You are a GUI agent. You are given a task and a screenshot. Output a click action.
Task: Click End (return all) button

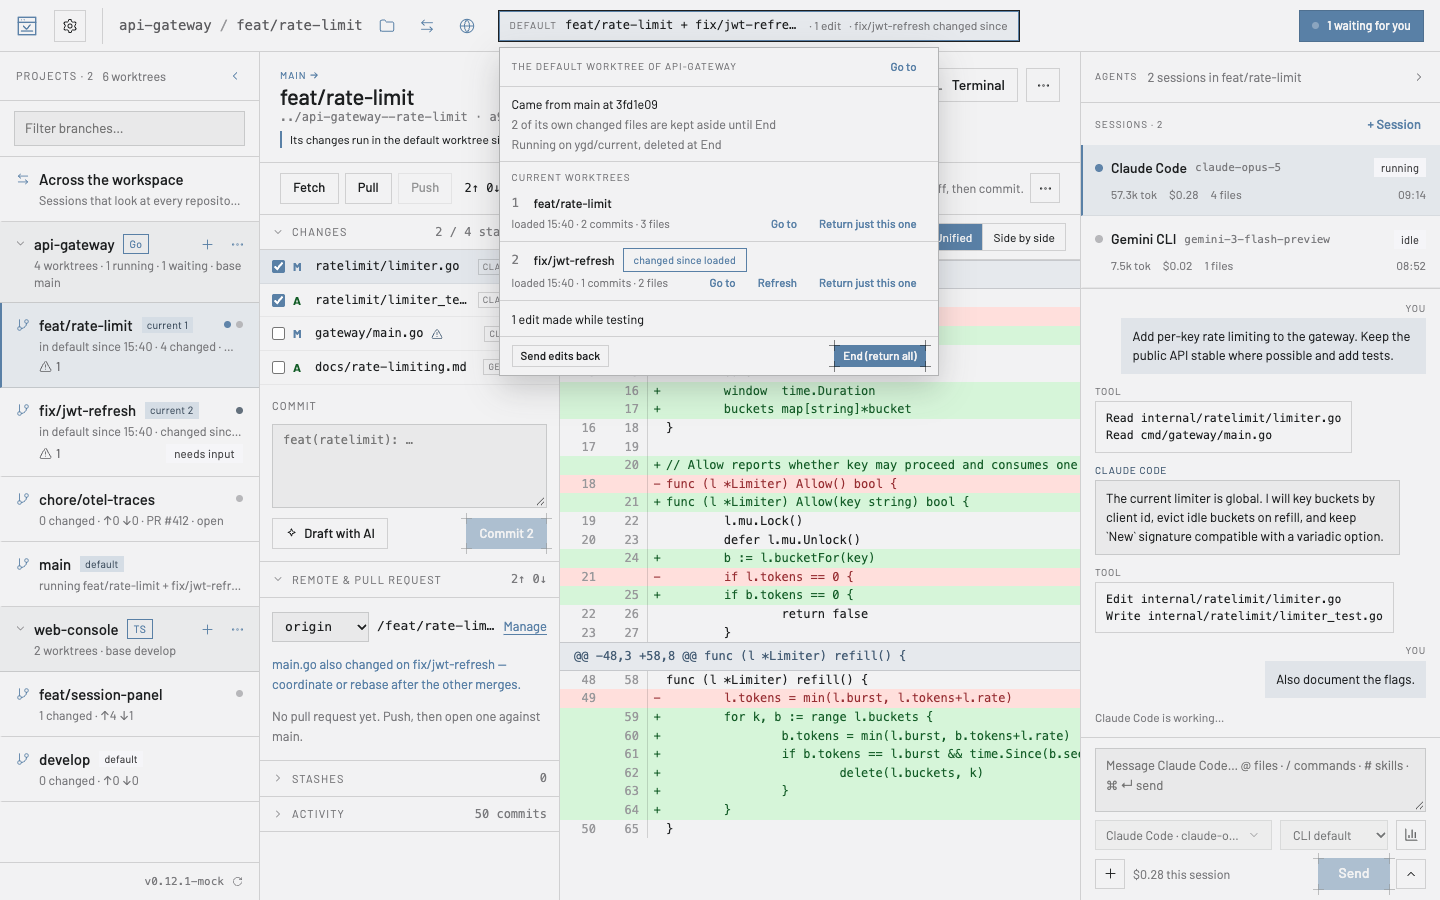[x=880, y=356]
